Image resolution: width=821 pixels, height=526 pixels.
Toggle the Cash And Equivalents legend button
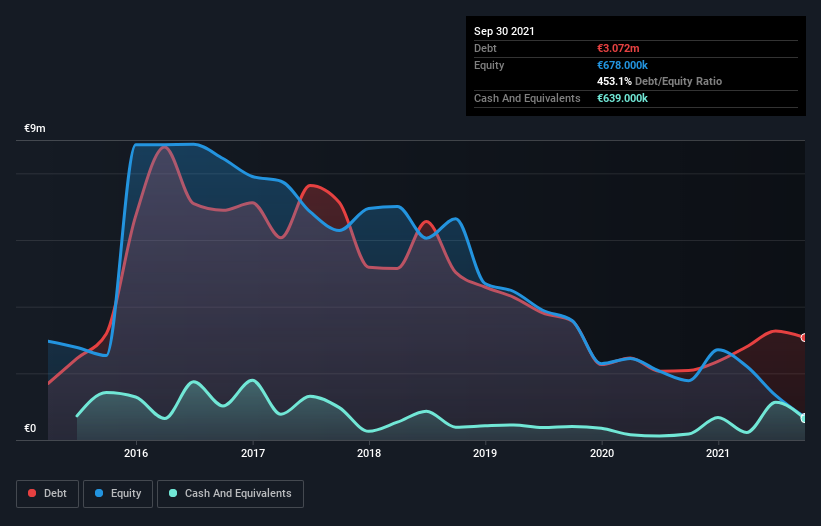[x=230, y=494]
